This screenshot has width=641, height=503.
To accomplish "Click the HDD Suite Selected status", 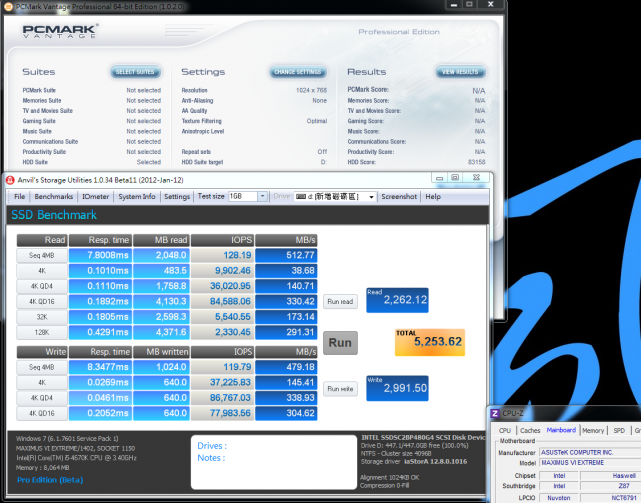I will (149, 162).
